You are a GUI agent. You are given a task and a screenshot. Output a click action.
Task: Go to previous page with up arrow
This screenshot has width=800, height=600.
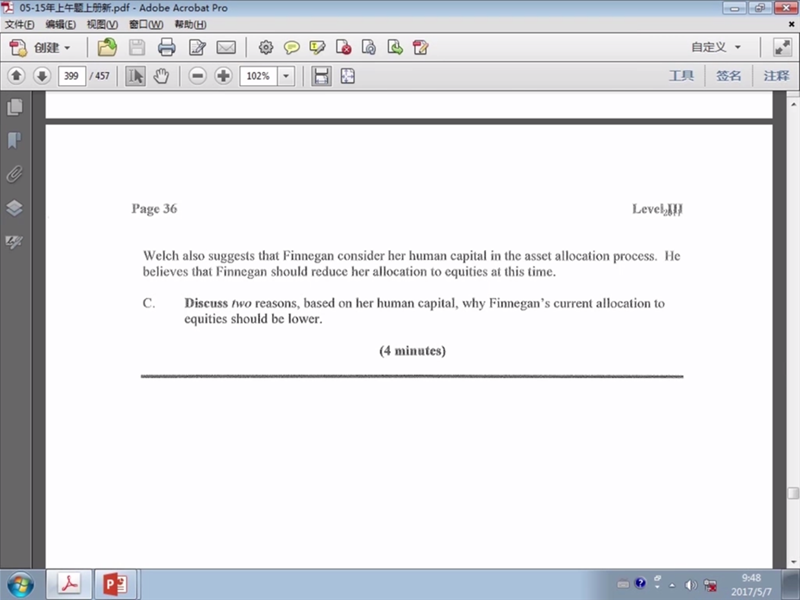pyautogui.click(x=17, y=76)
